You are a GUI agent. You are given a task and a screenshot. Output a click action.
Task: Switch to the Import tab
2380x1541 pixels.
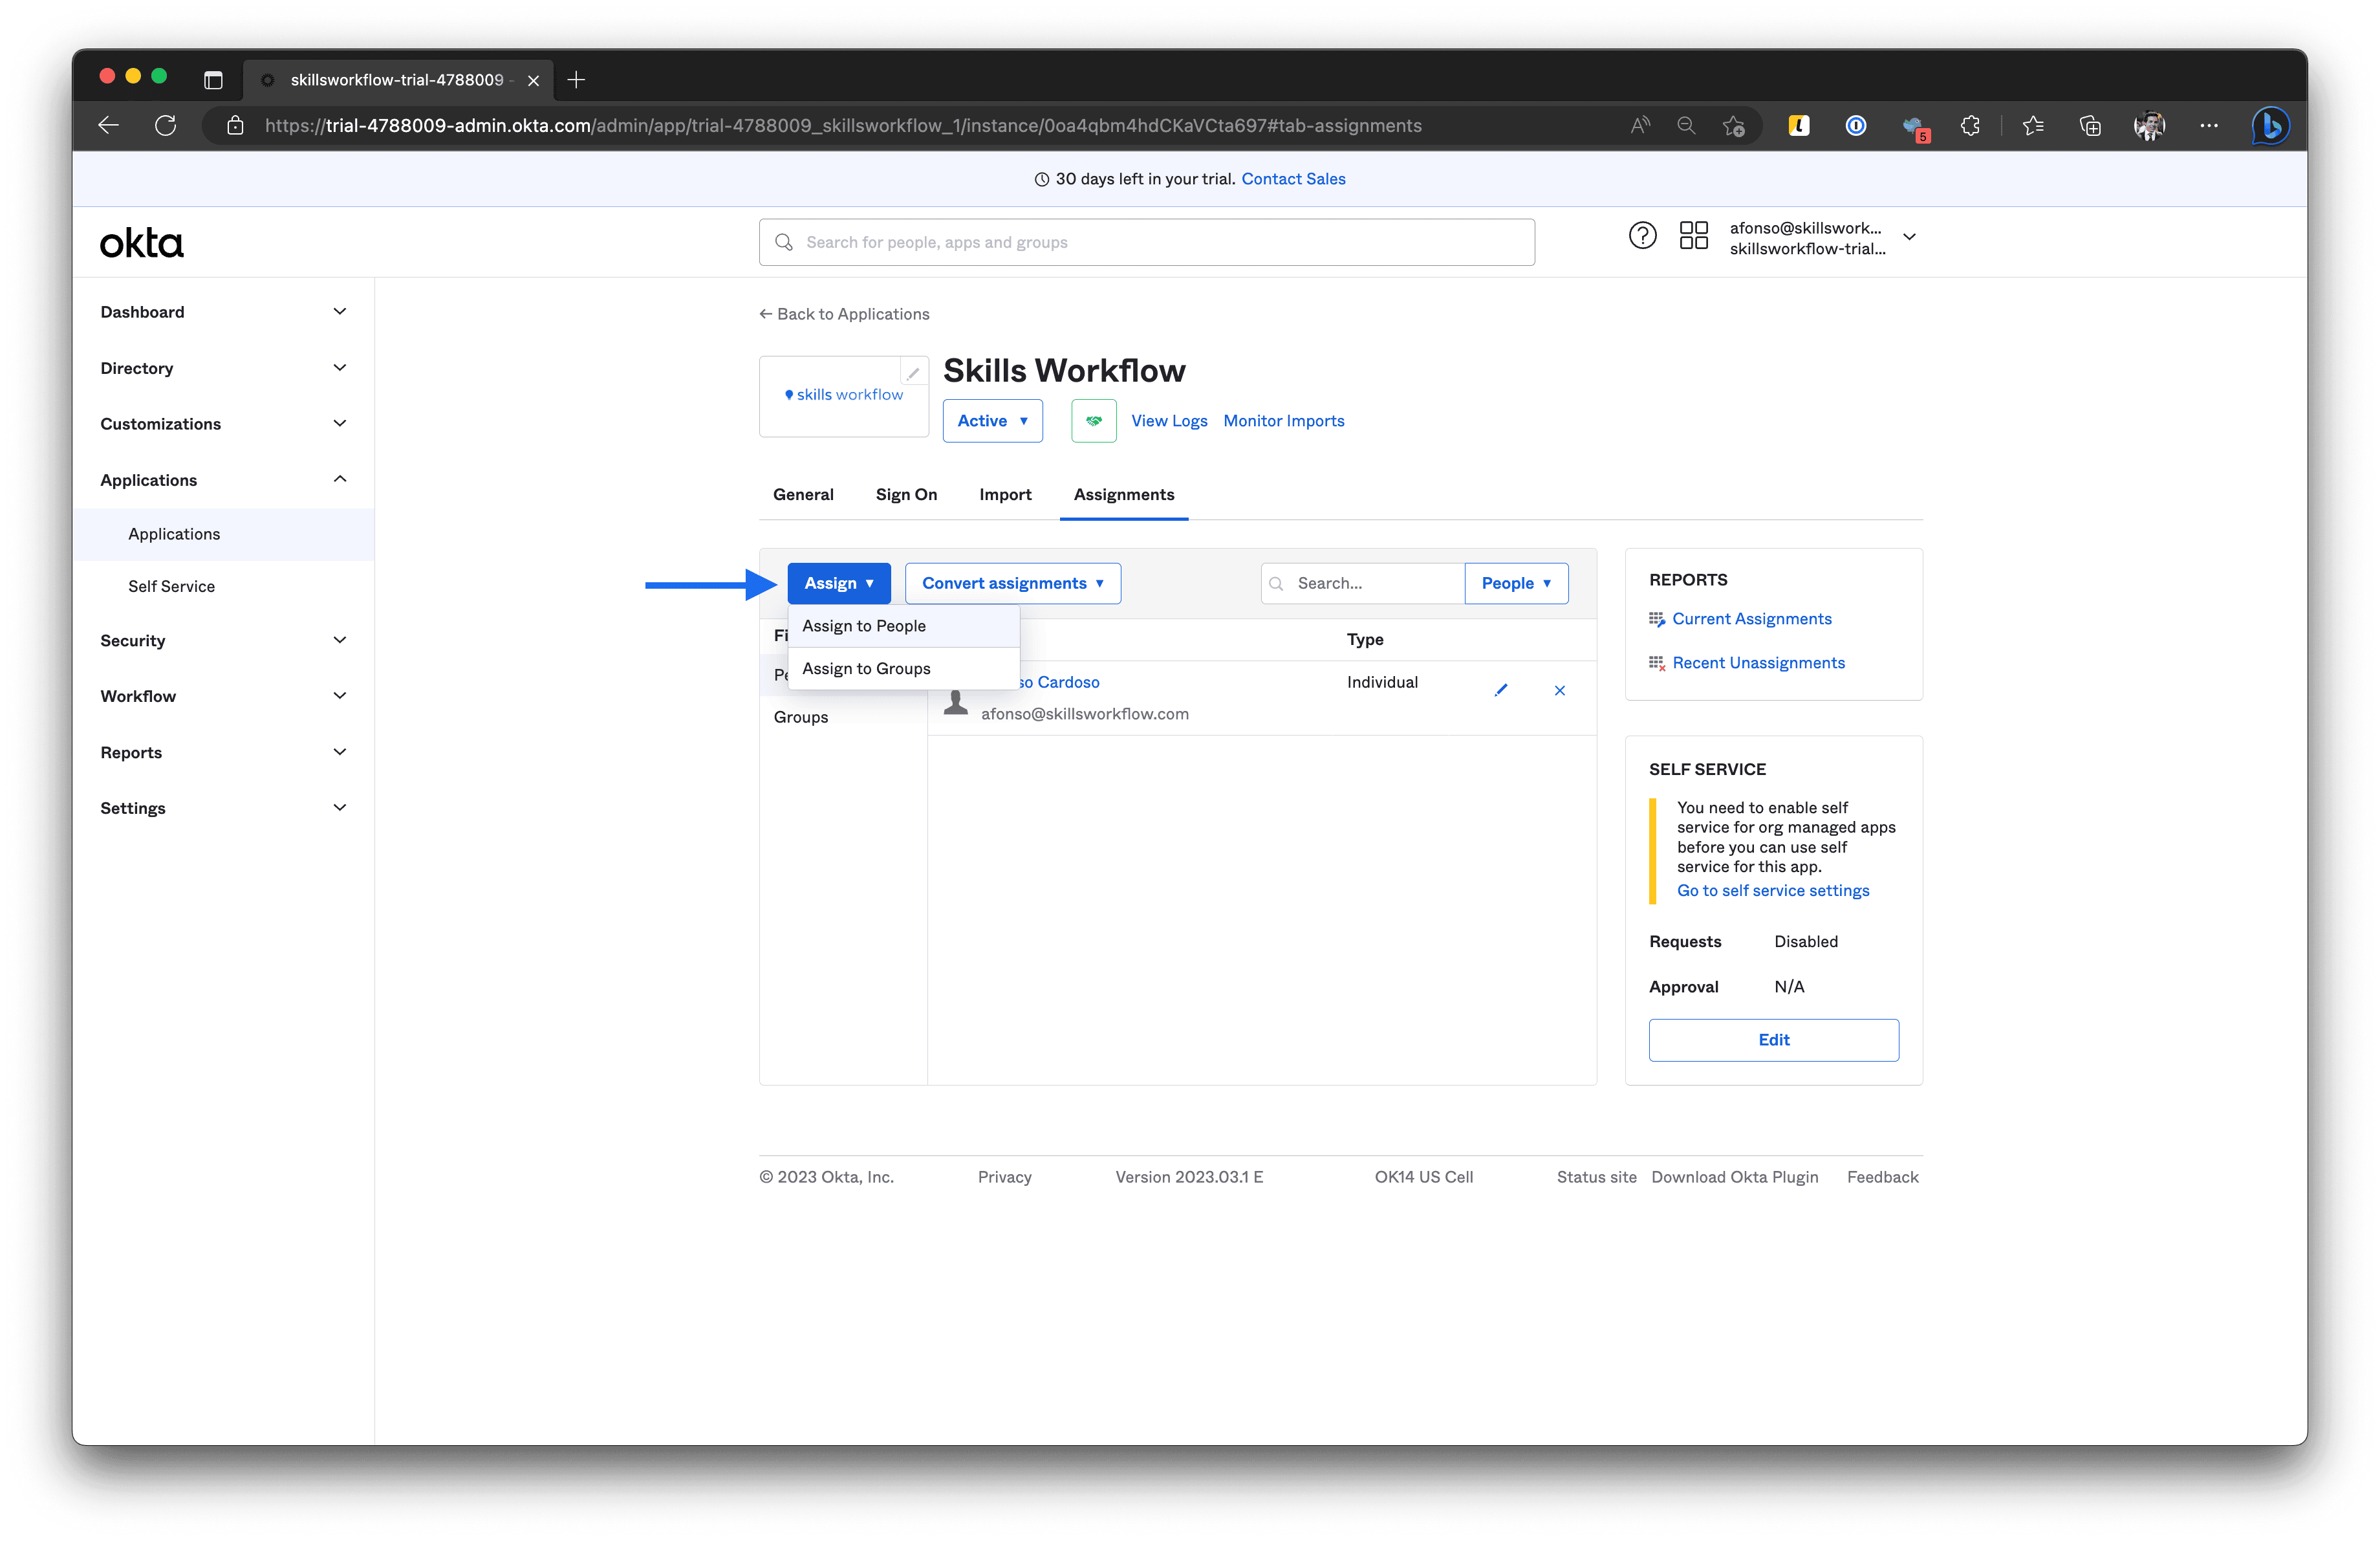click(1005, 495)
